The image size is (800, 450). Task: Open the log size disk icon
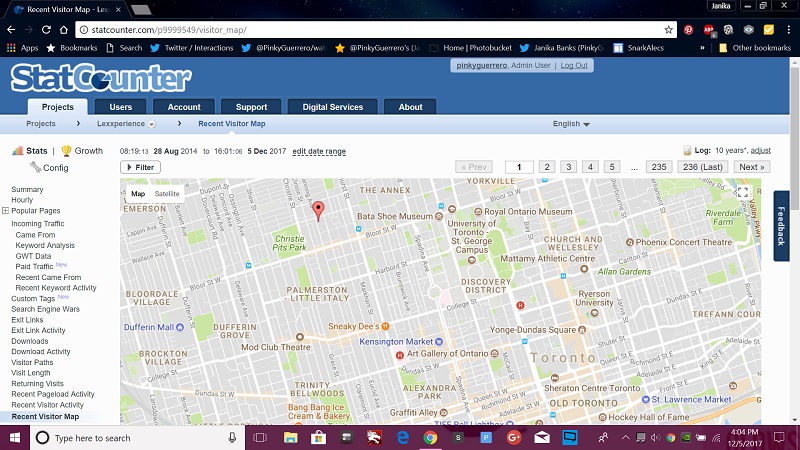pyautogui.click(x=687, y=151)
